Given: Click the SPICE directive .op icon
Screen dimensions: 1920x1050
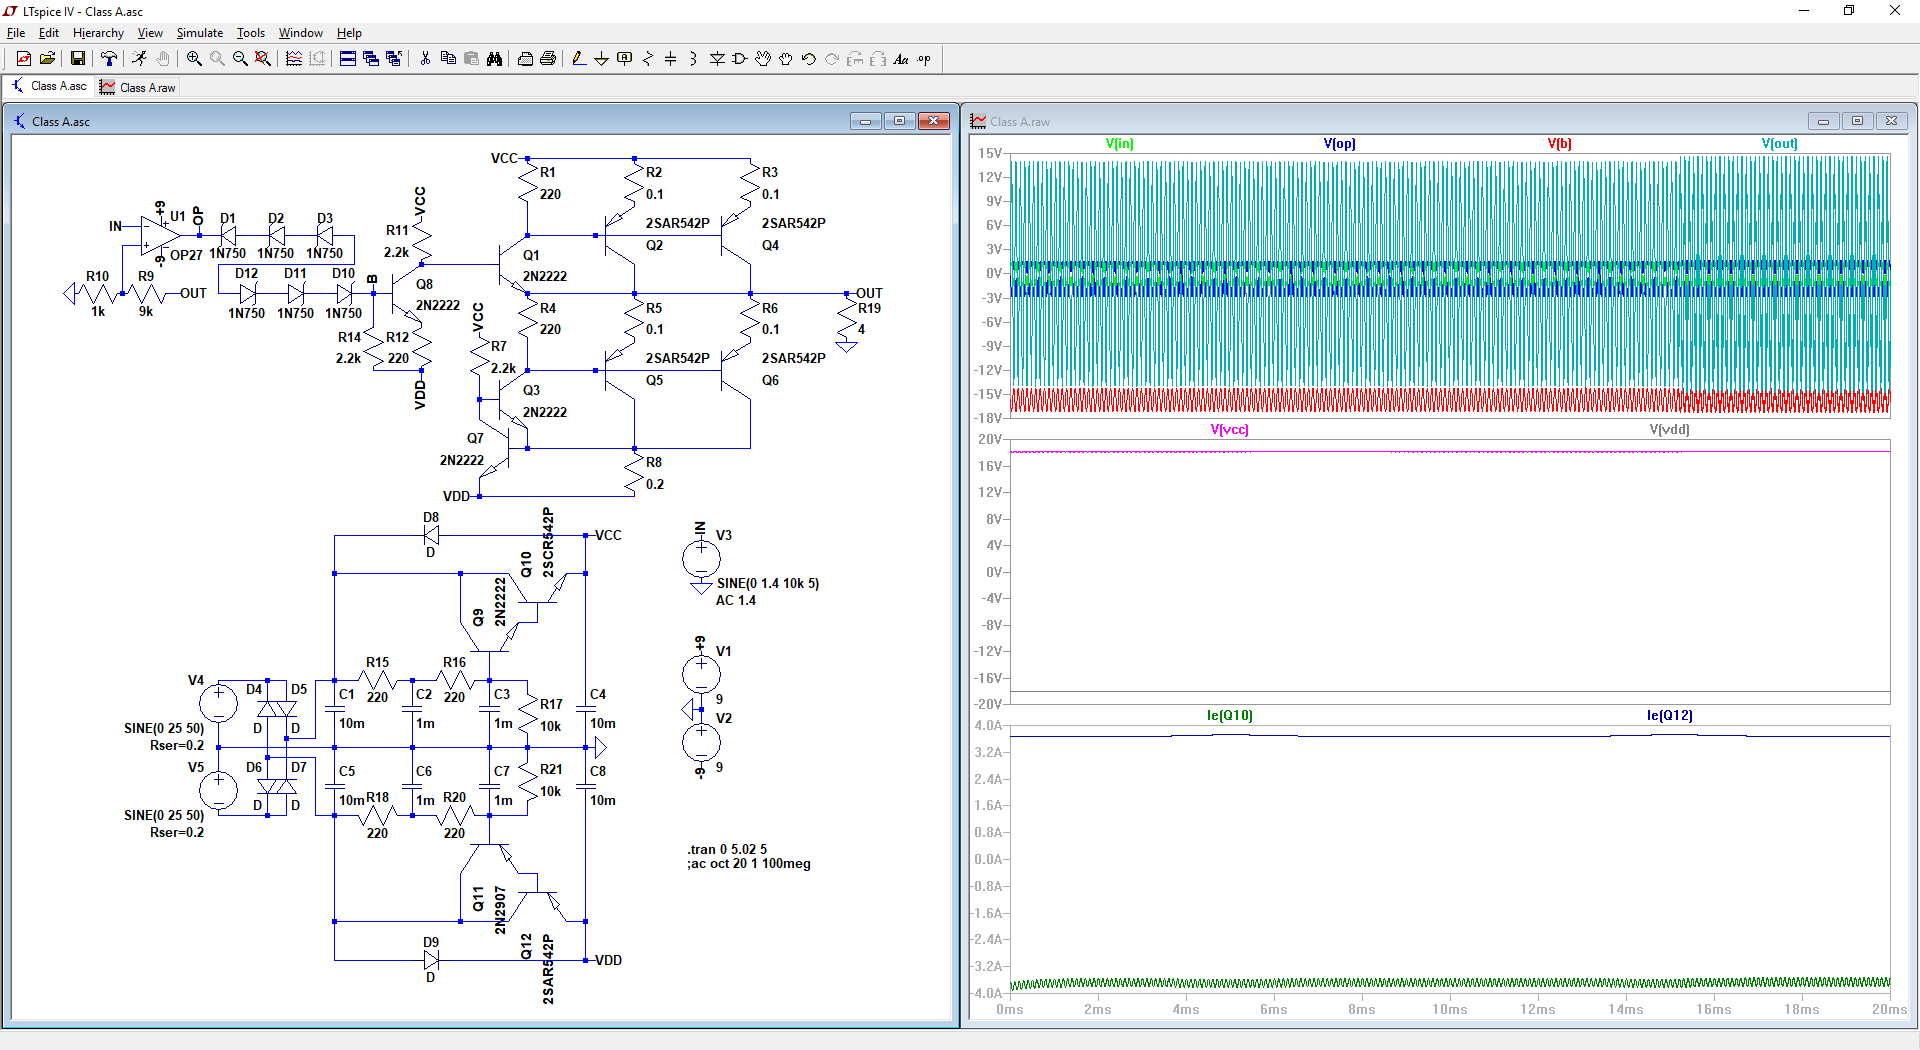Looking at the screenshot, I should point(924,59).
